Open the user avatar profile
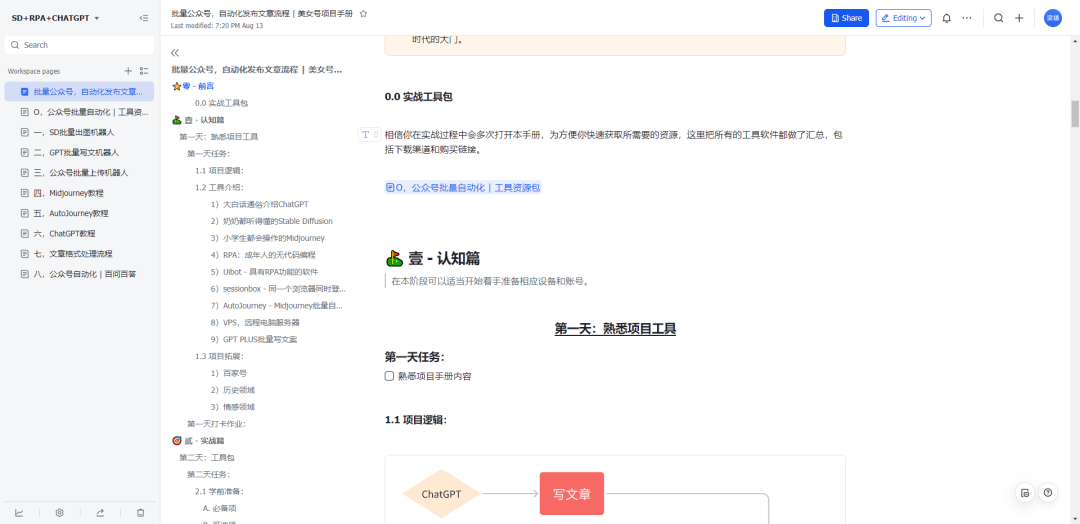The height and width of the screenshot is (524, 1080). click(1052, 19)
